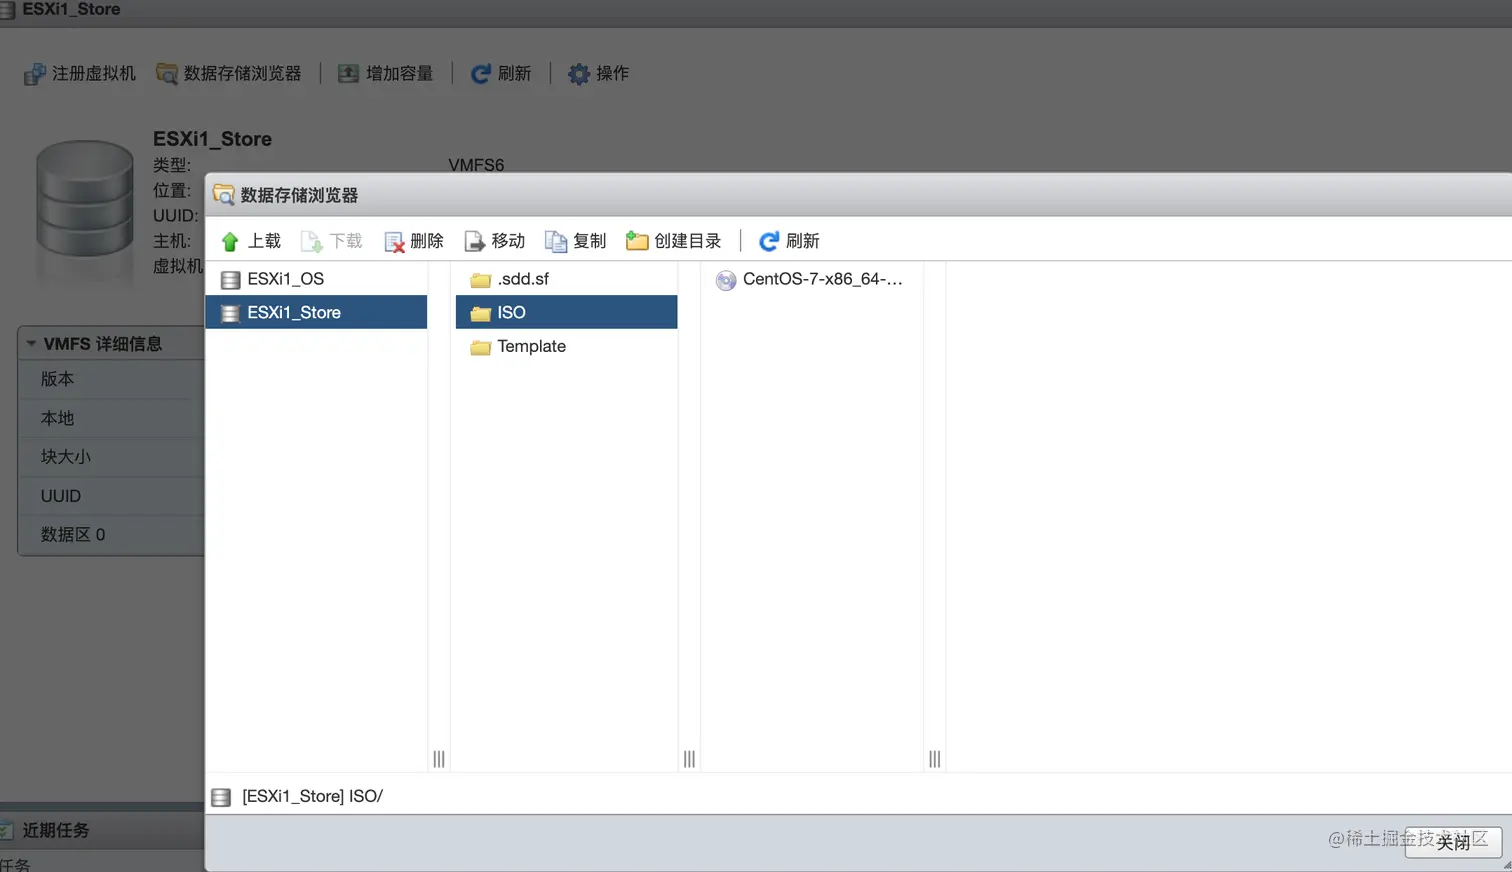Click the Download (下载) icon
1512x872 pixels.
coord(312,241)
